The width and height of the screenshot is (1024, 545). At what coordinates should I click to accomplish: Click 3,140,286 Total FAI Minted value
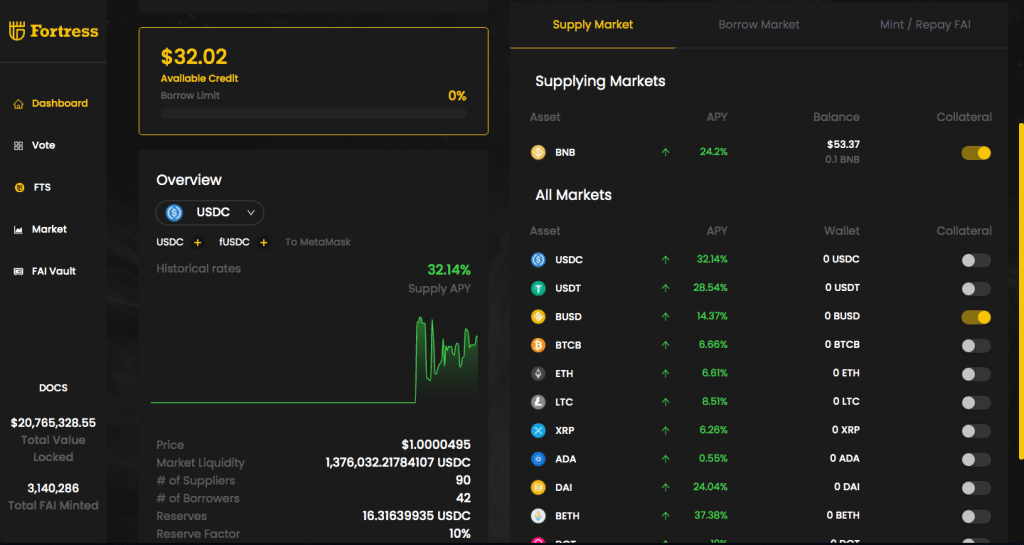53,488
